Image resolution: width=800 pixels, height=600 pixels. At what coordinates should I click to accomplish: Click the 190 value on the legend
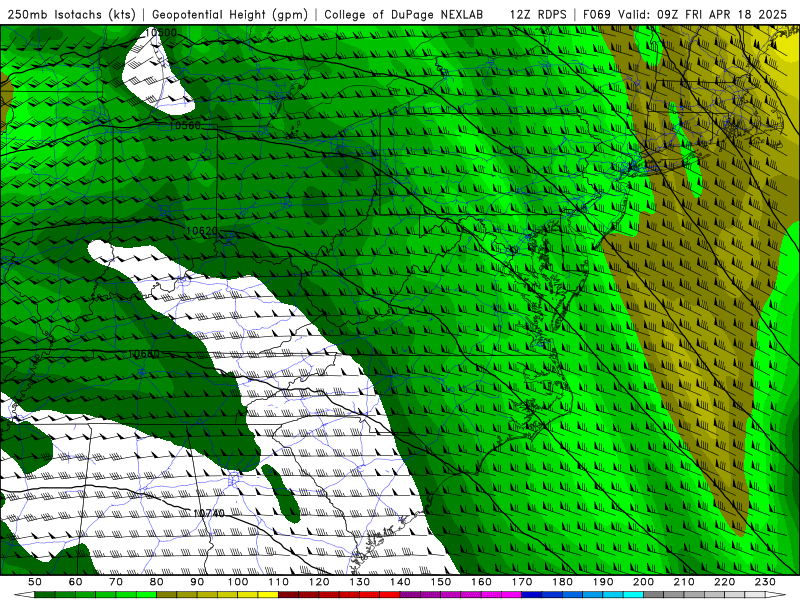pos(603,582)
